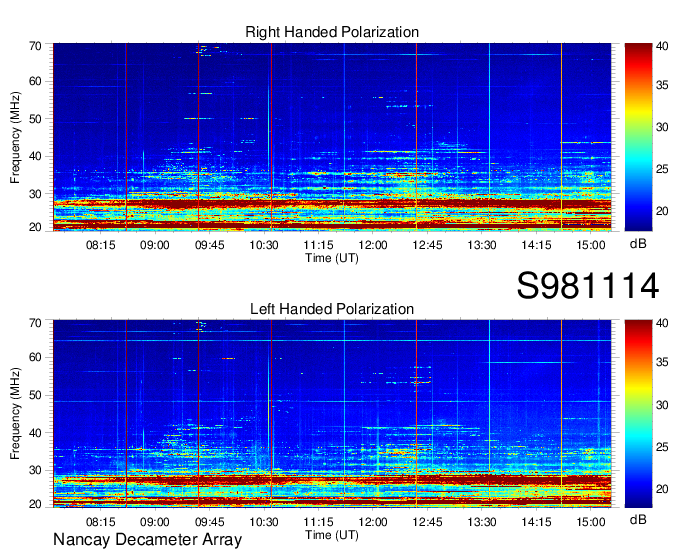Click the 09:45 time tick of Right Handed plot
The height and width of the screenshot is (552, 680).
209,245
